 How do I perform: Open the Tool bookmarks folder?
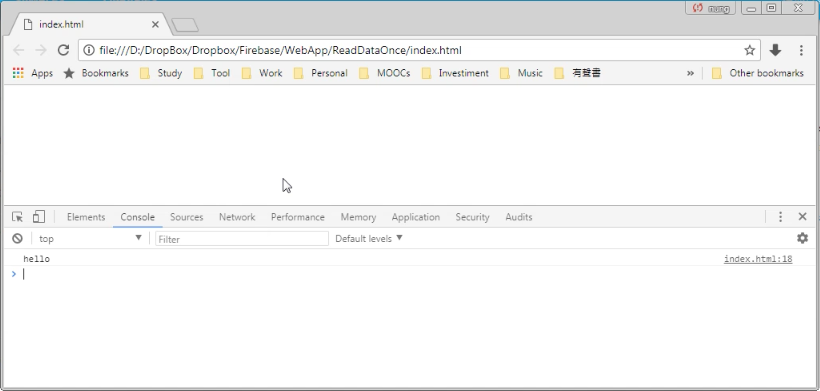(x=212, y=73)
